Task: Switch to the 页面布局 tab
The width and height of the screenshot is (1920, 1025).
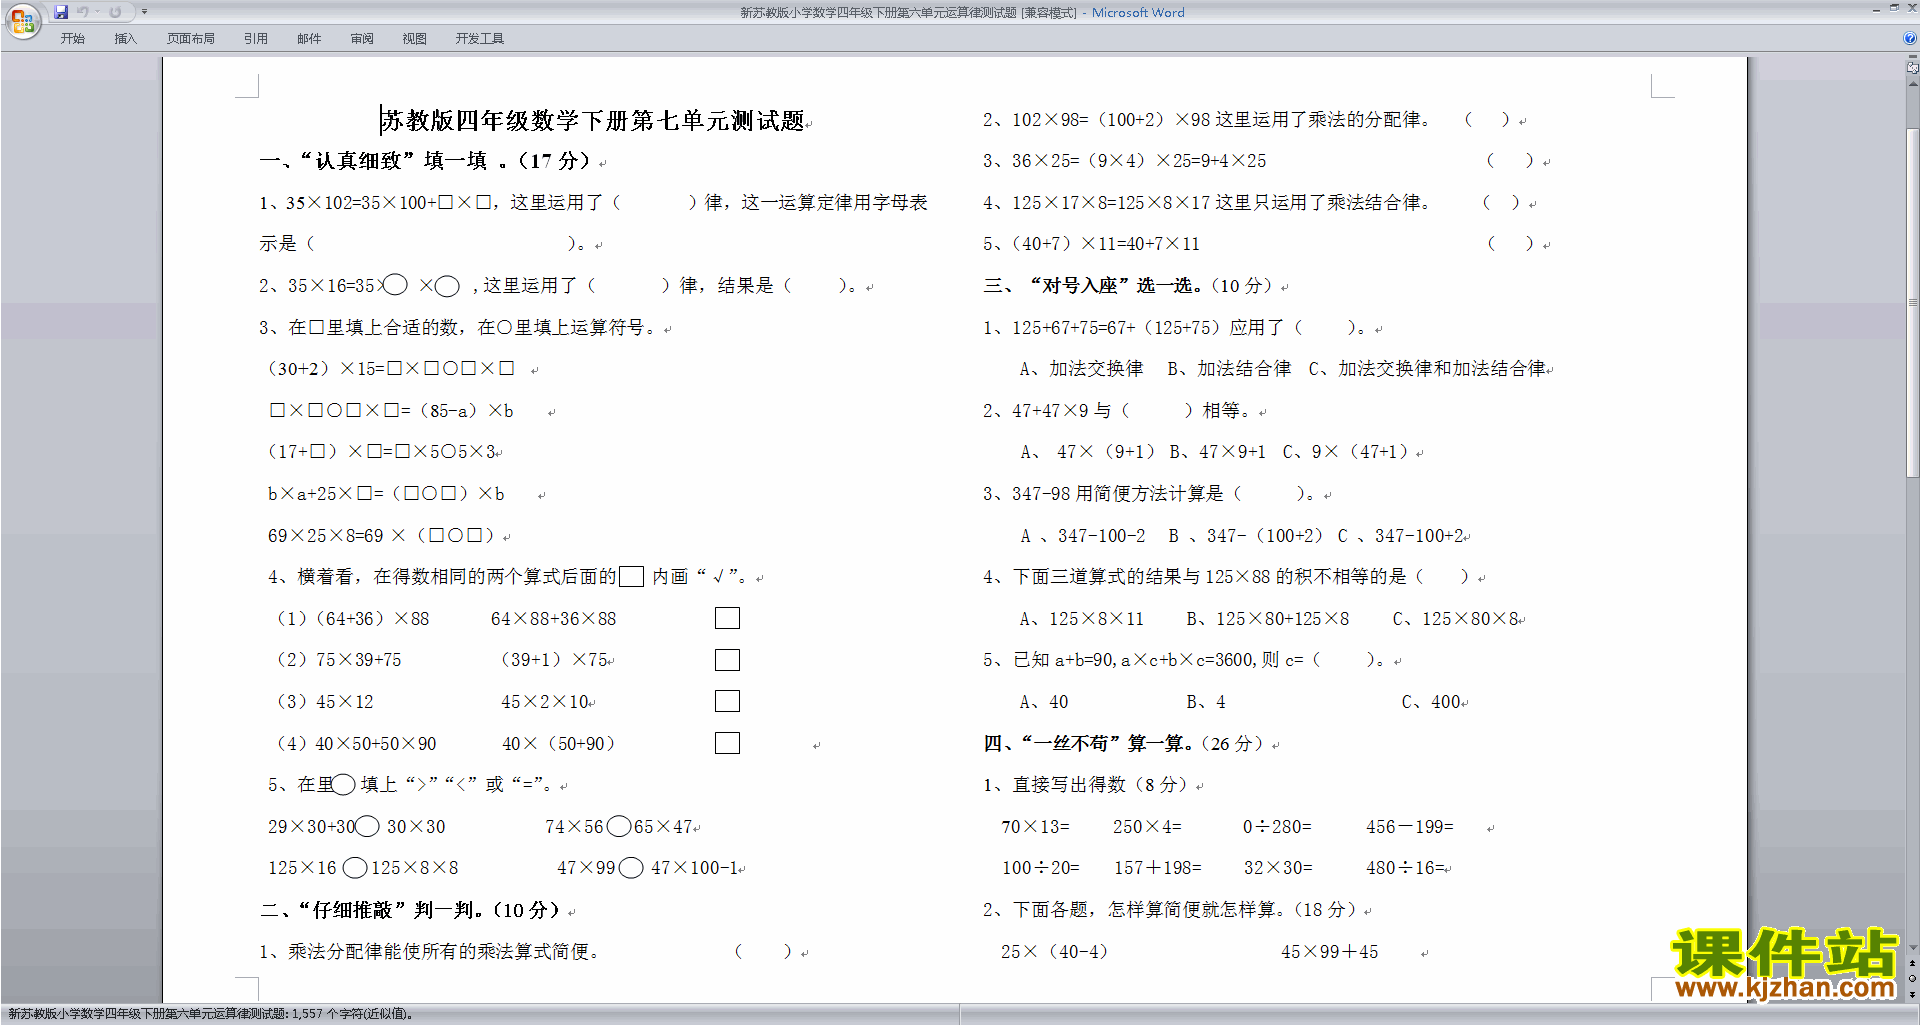Action: pos(191,39)
